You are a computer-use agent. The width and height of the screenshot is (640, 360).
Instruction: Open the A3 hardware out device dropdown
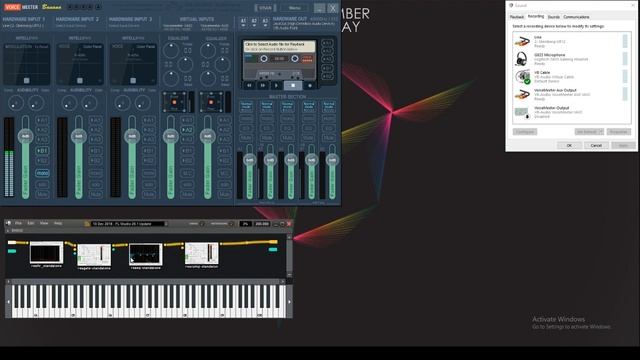click(x=265, y=22)
